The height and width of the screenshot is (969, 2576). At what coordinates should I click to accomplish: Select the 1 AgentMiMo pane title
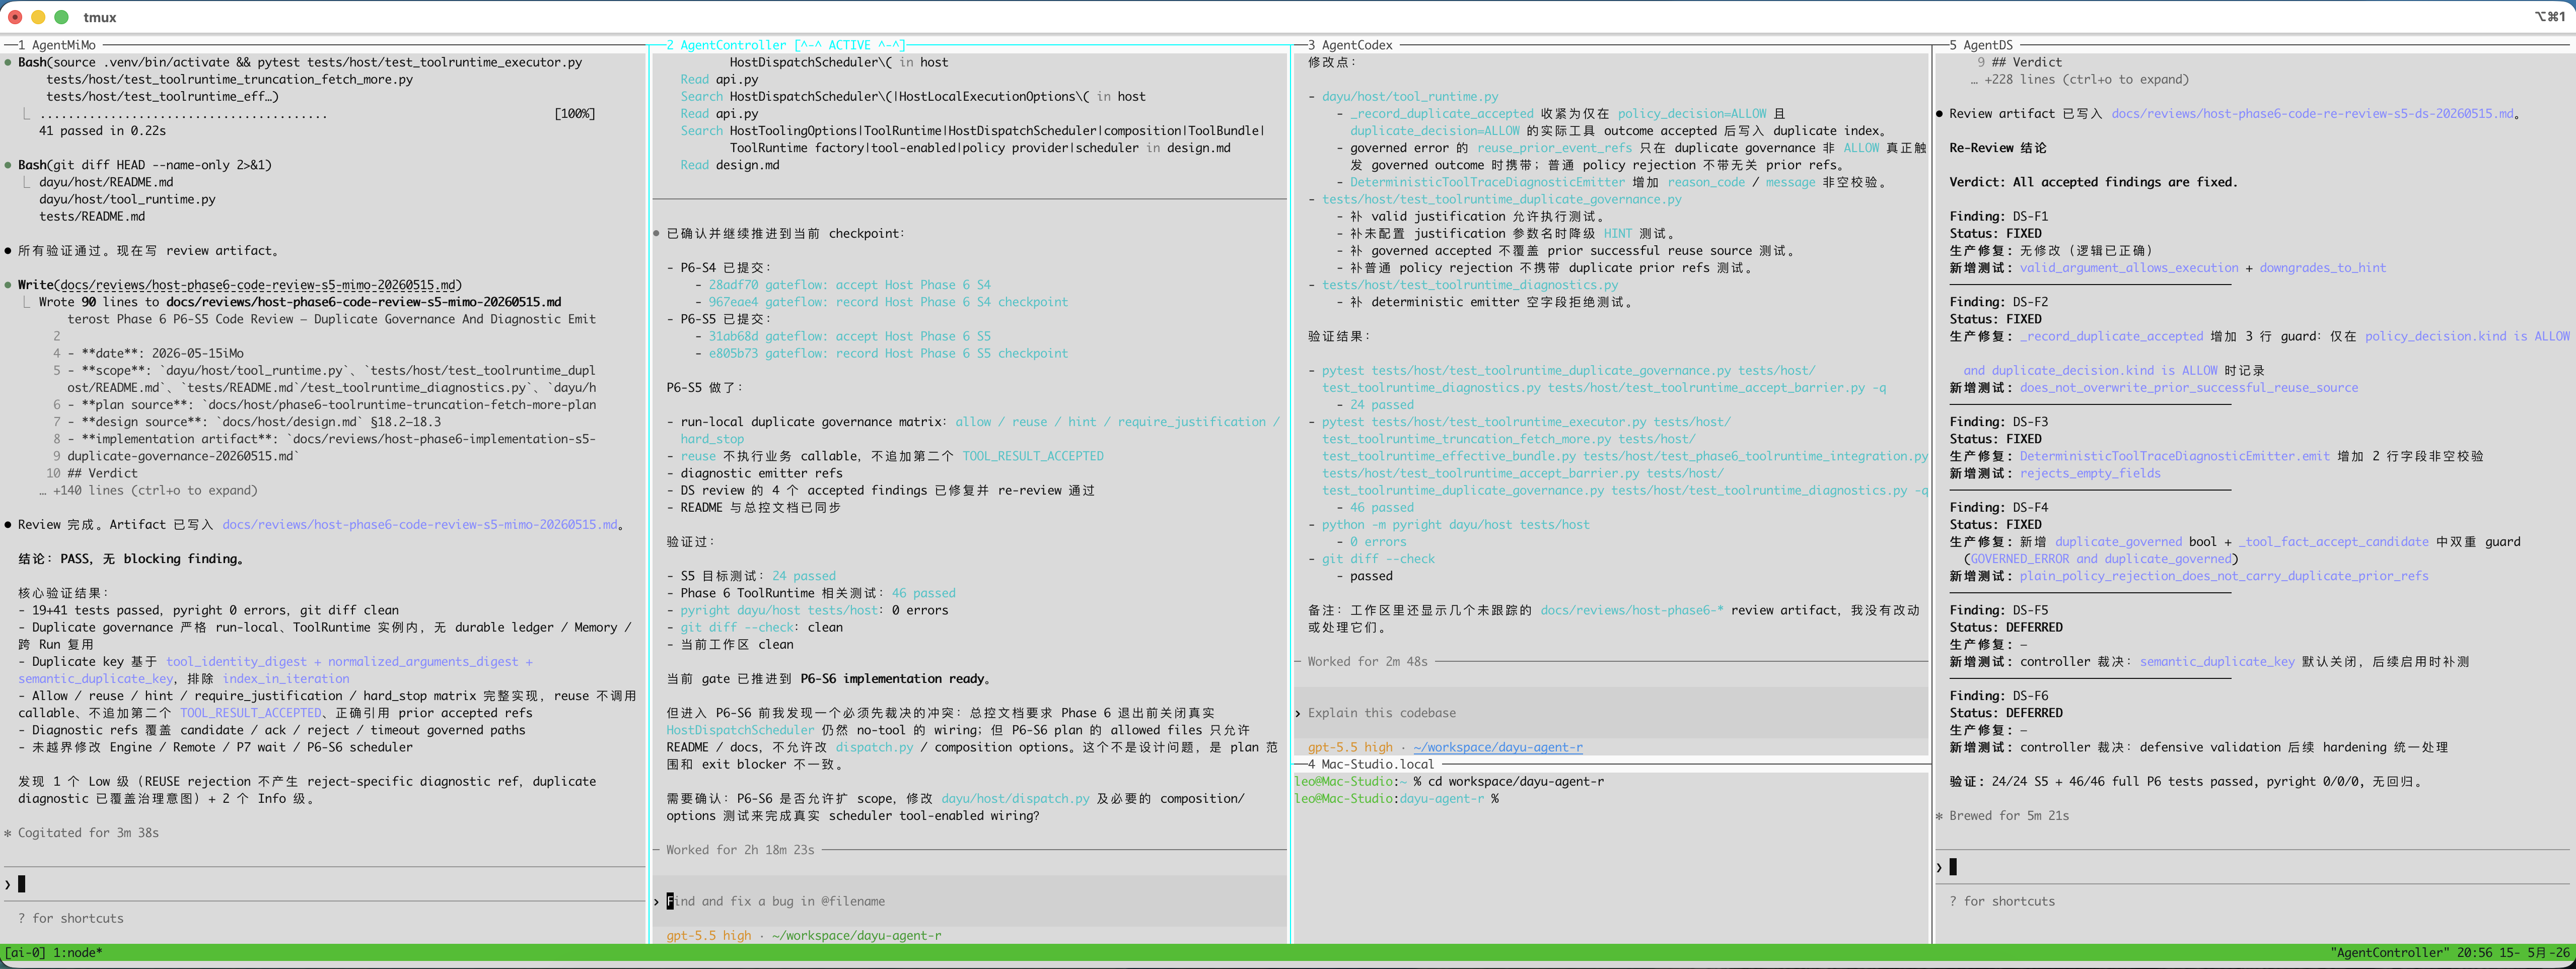coord(57,45)
